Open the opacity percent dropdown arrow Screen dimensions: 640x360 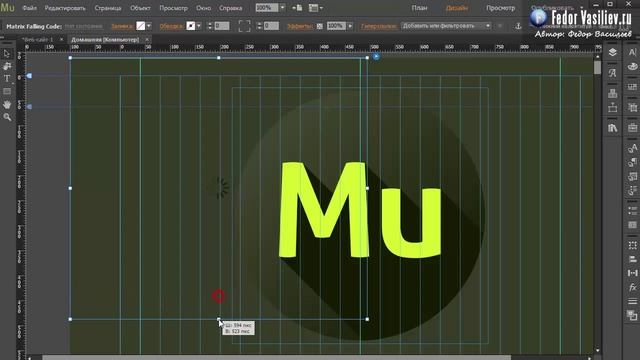[x=350, y=26]
